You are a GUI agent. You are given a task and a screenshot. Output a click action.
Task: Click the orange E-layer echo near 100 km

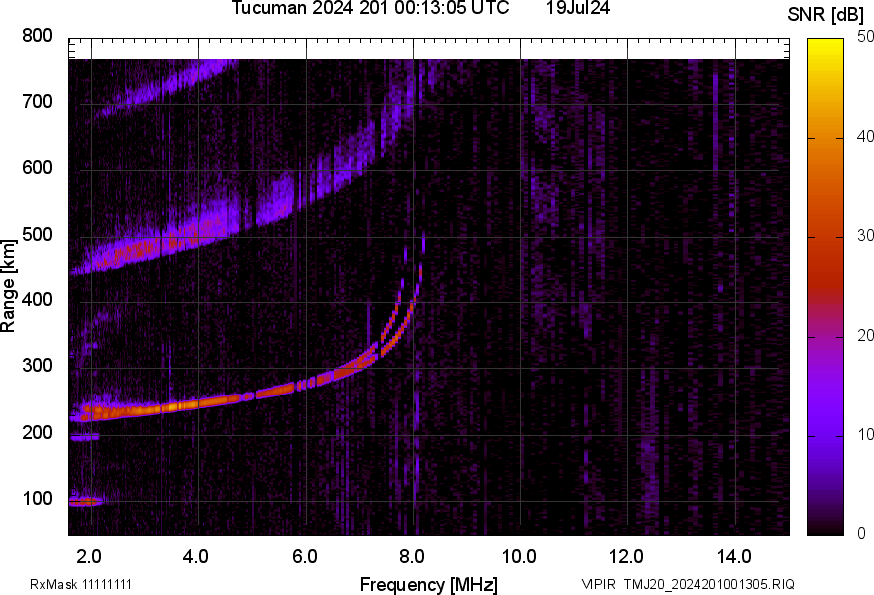tap(85, 501)
